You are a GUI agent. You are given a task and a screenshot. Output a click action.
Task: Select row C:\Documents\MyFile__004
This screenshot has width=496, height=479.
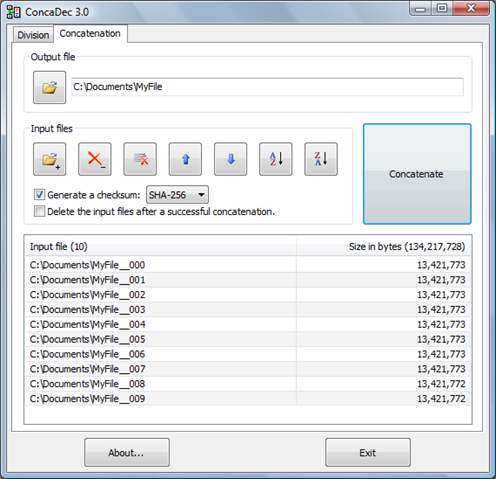(x=248, y=324)
